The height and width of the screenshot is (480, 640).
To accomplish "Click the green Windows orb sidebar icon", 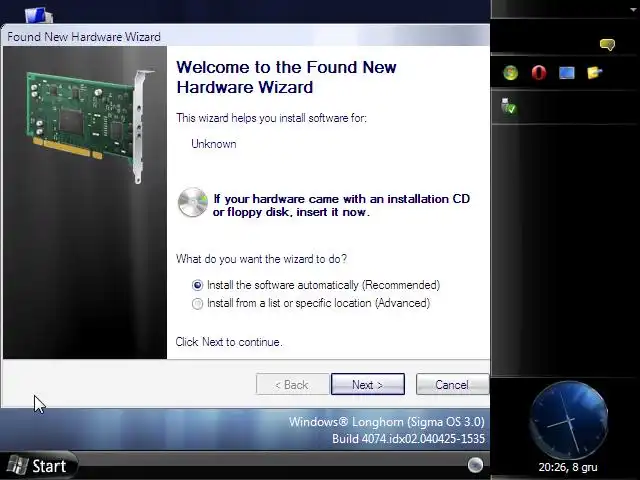I will pos(510,73).
